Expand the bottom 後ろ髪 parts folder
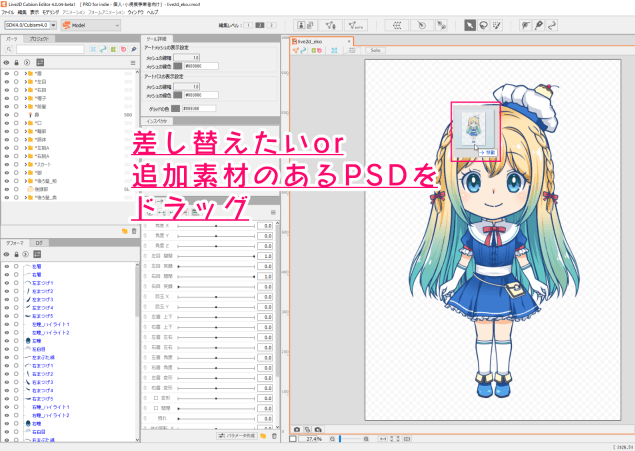 point(26,198)
